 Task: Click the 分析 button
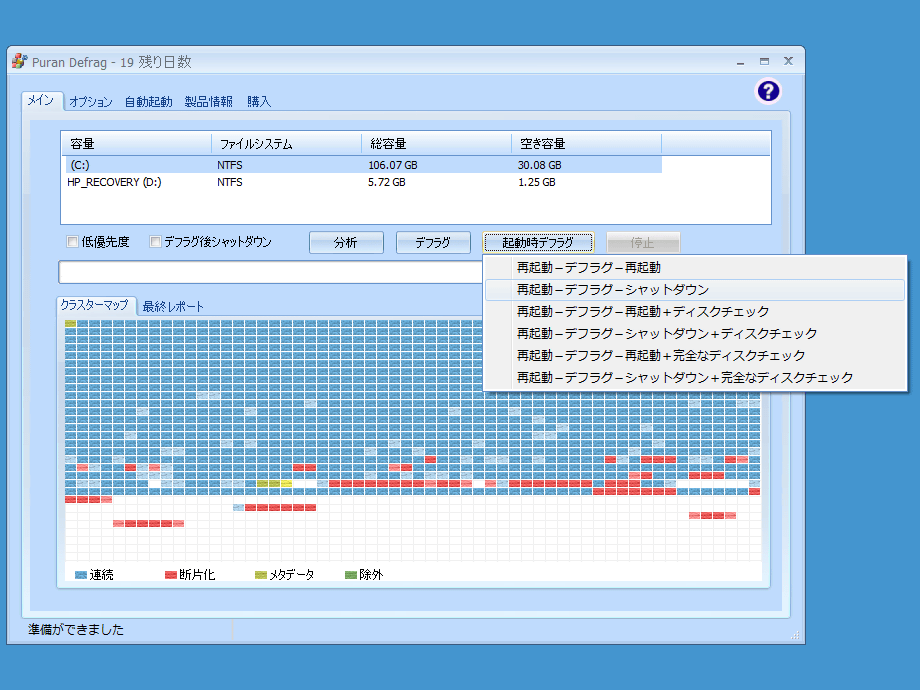pyautogui.click(x=346, y=242)
